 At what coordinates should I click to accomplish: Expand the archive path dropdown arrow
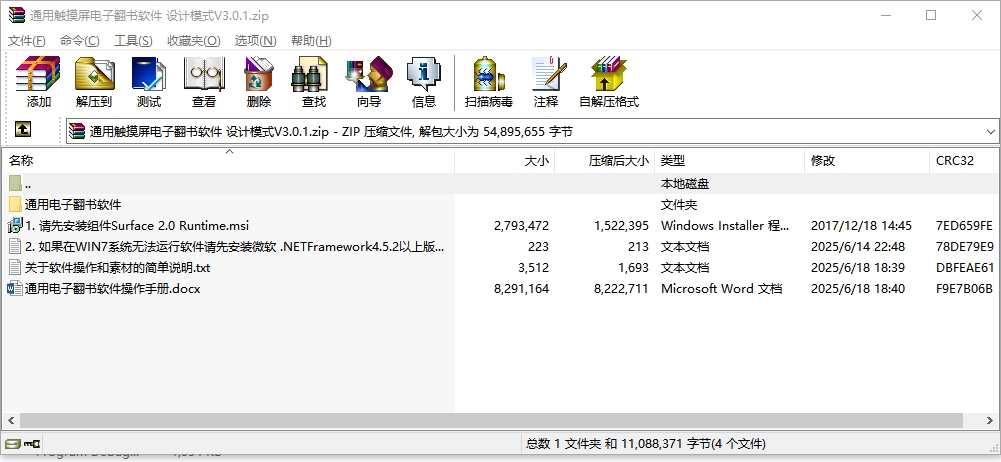990,132
